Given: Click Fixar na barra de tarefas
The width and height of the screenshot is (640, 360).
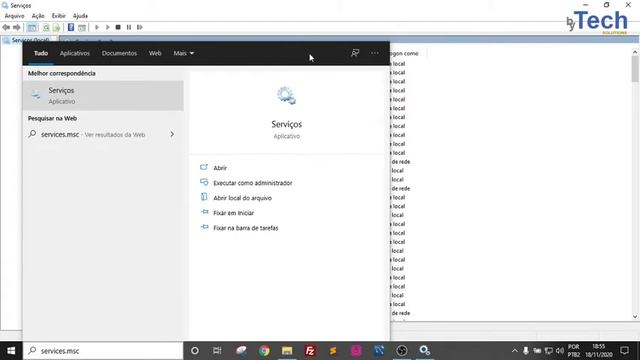Looking at the screenshot, I should tap(245, 228).
